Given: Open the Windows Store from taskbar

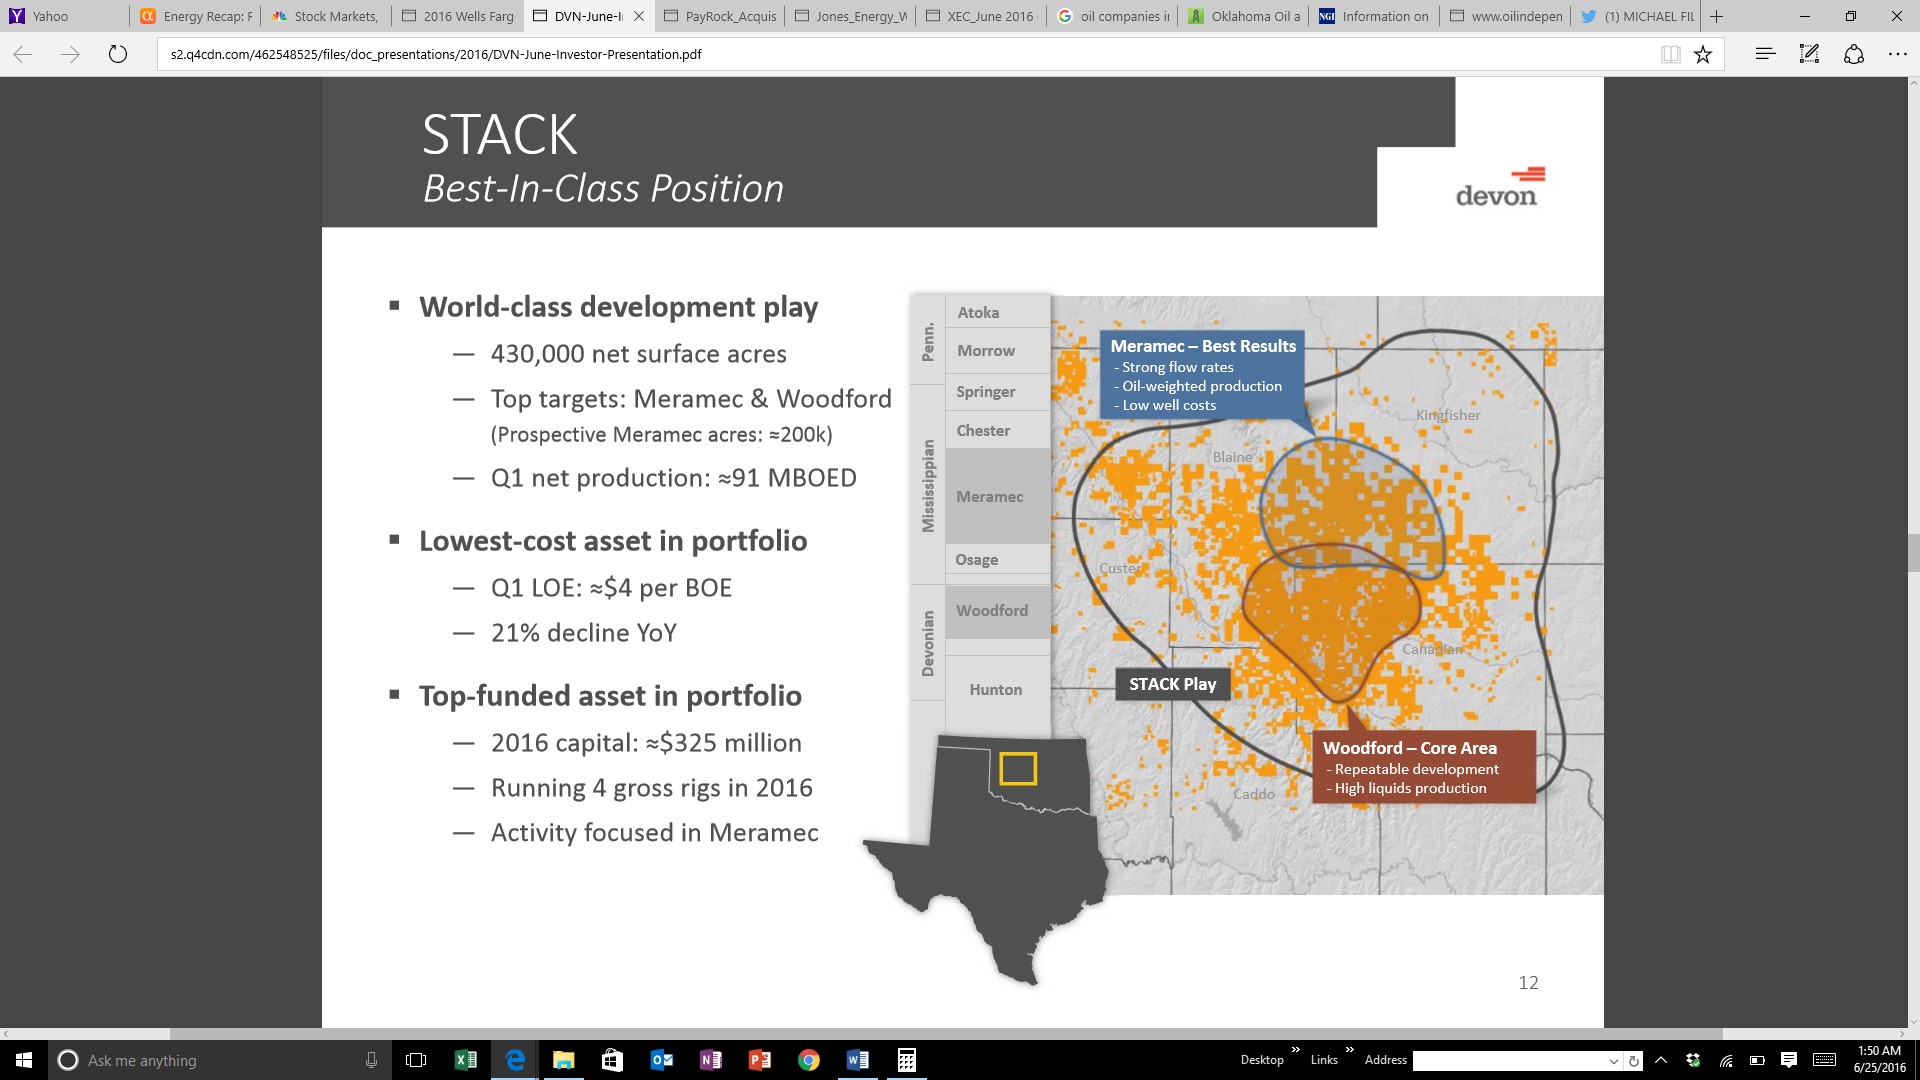Looking at the screenshot, I should pyautogui.click(x=612, y=1060).
